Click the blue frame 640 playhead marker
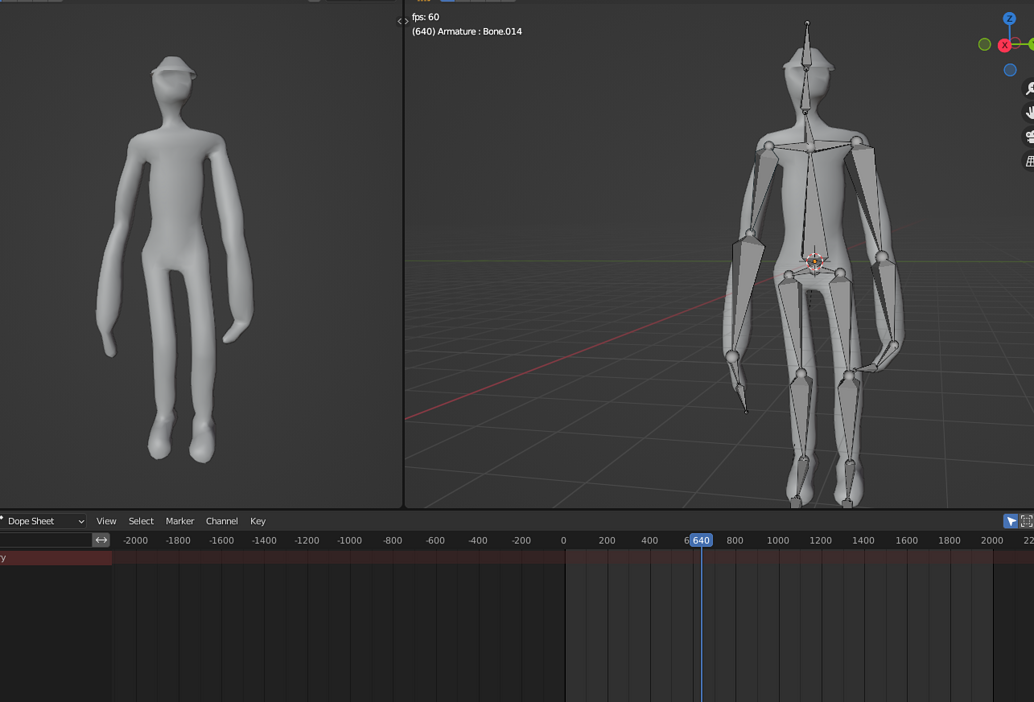Viewport: 1034px width, 702px height. pos(700,540)
